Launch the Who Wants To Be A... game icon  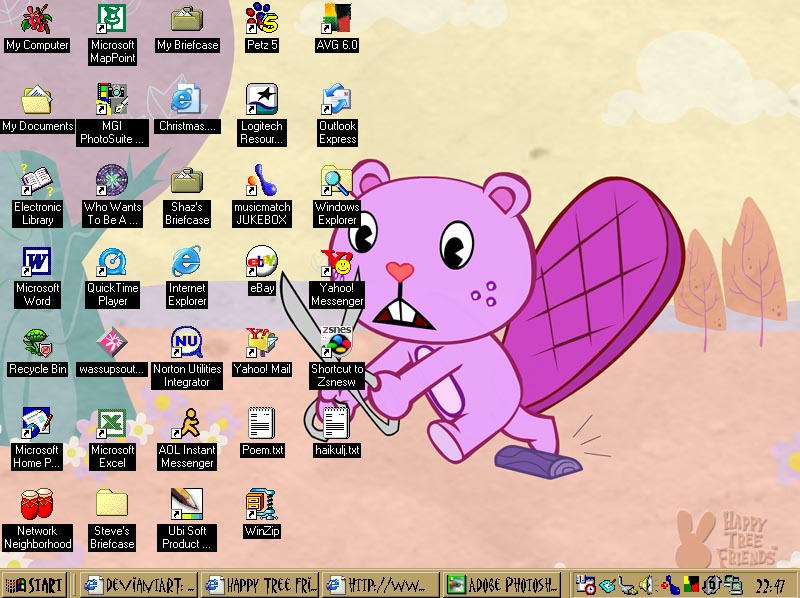(x=112, y=180)
